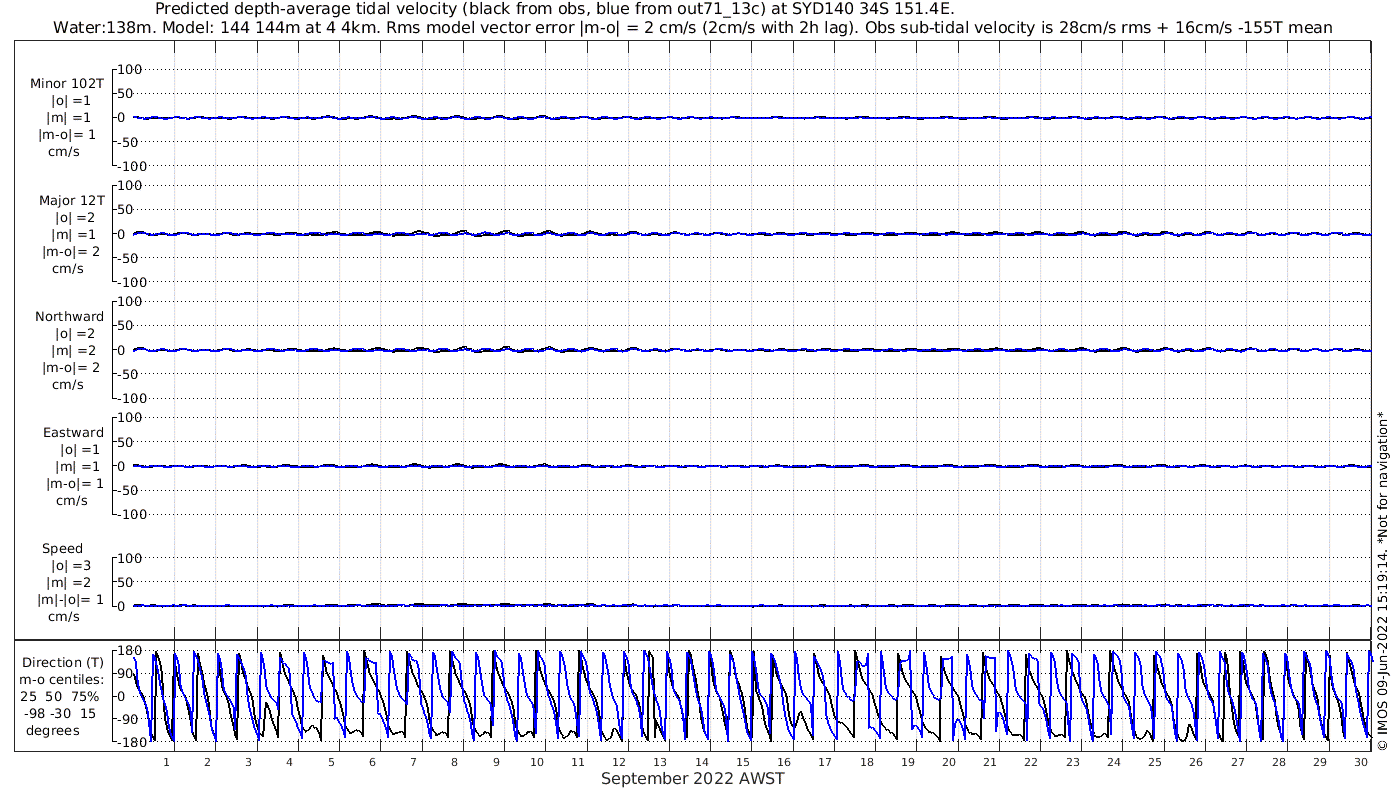Click the 100 tick on Speed panel axis
Screen dimensions: 1400x800
click(x=132, y=558)
